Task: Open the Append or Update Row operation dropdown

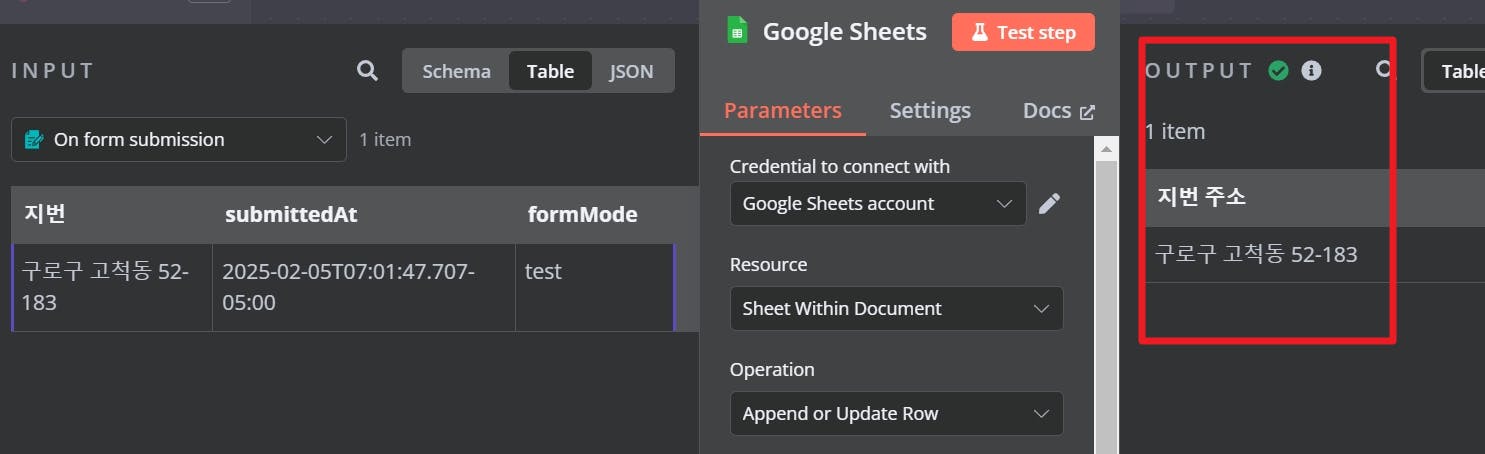Action: tap(896, 413)
